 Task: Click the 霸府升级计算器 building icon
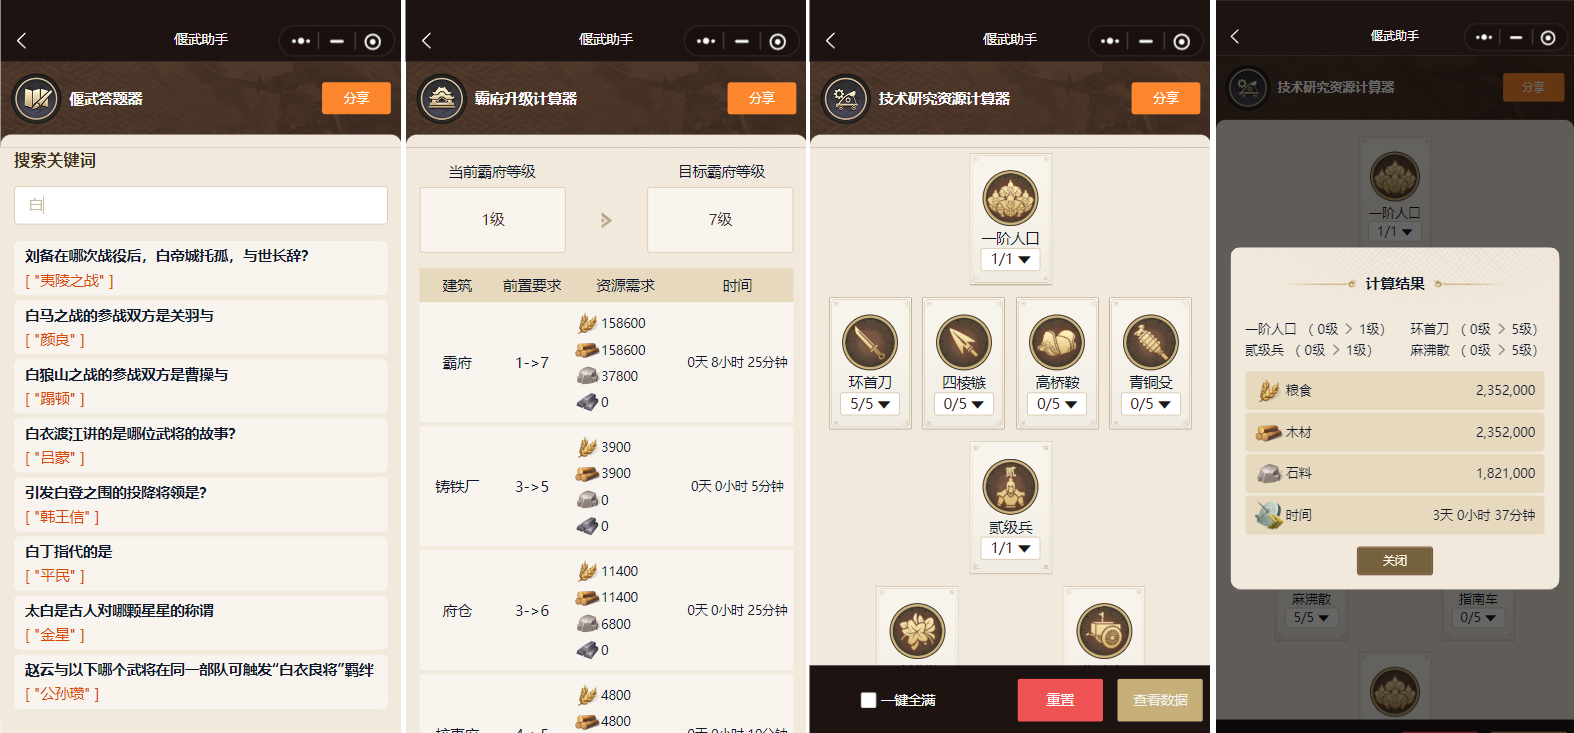(x=442, y=98)
